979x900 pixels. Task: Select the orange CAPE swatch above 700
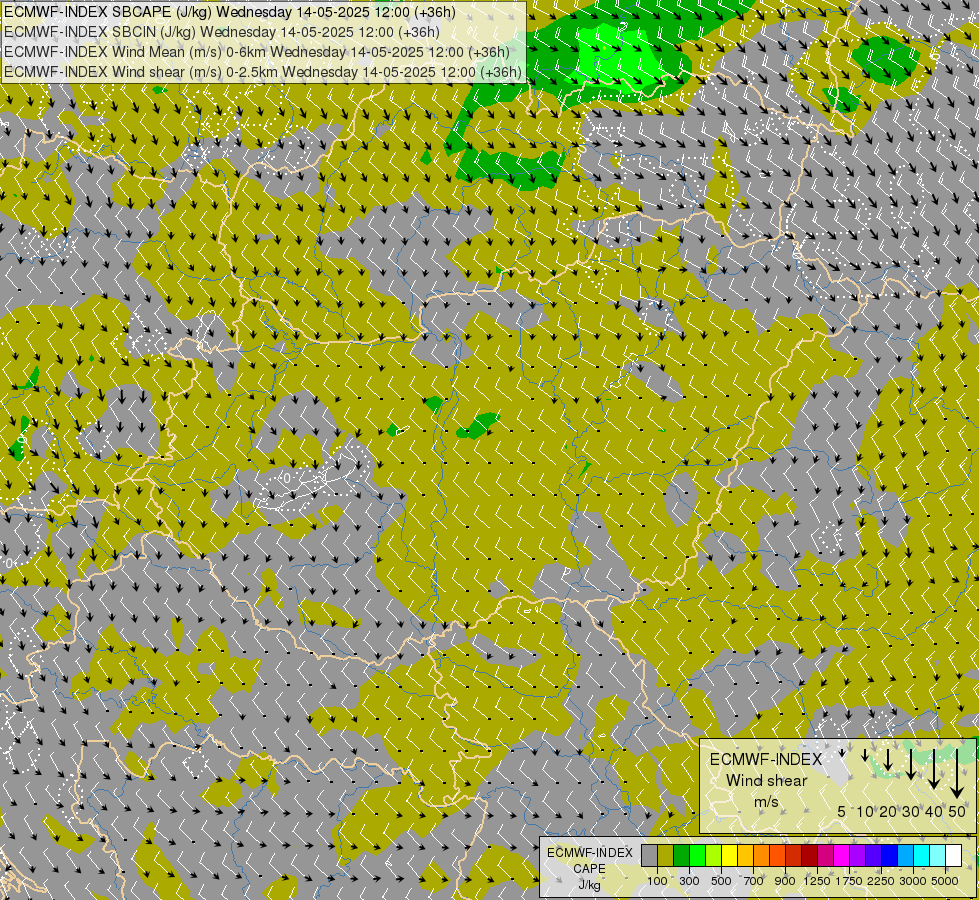pyautogui.click(x=762, y=856)
